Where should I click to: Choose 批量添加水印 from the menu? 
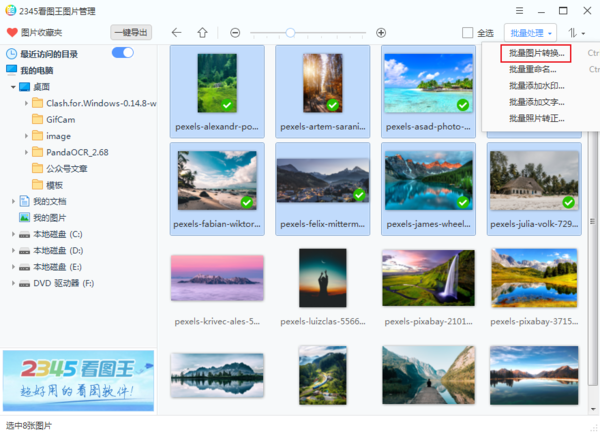pyautogui.click(x=536, y=86)
